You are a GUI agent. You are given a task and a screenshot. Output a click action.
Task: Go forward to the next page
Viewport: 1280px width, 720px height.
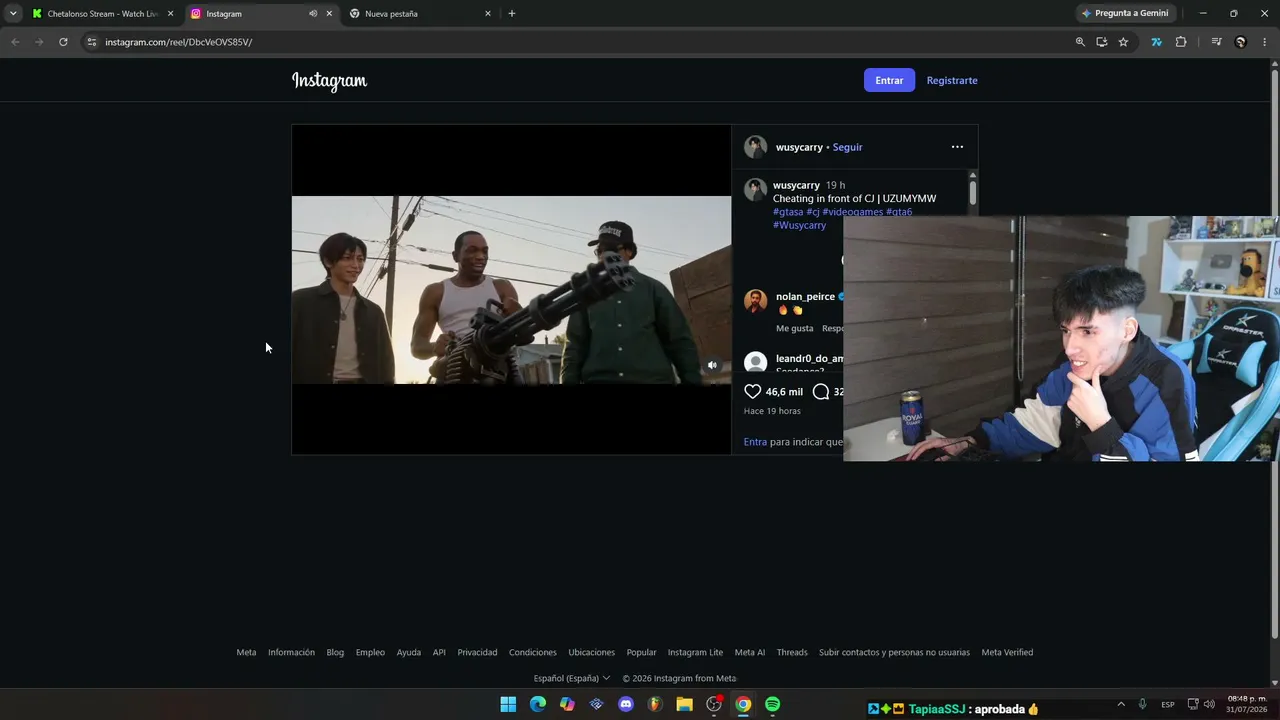pyautogui.click(x=39, y=42)
